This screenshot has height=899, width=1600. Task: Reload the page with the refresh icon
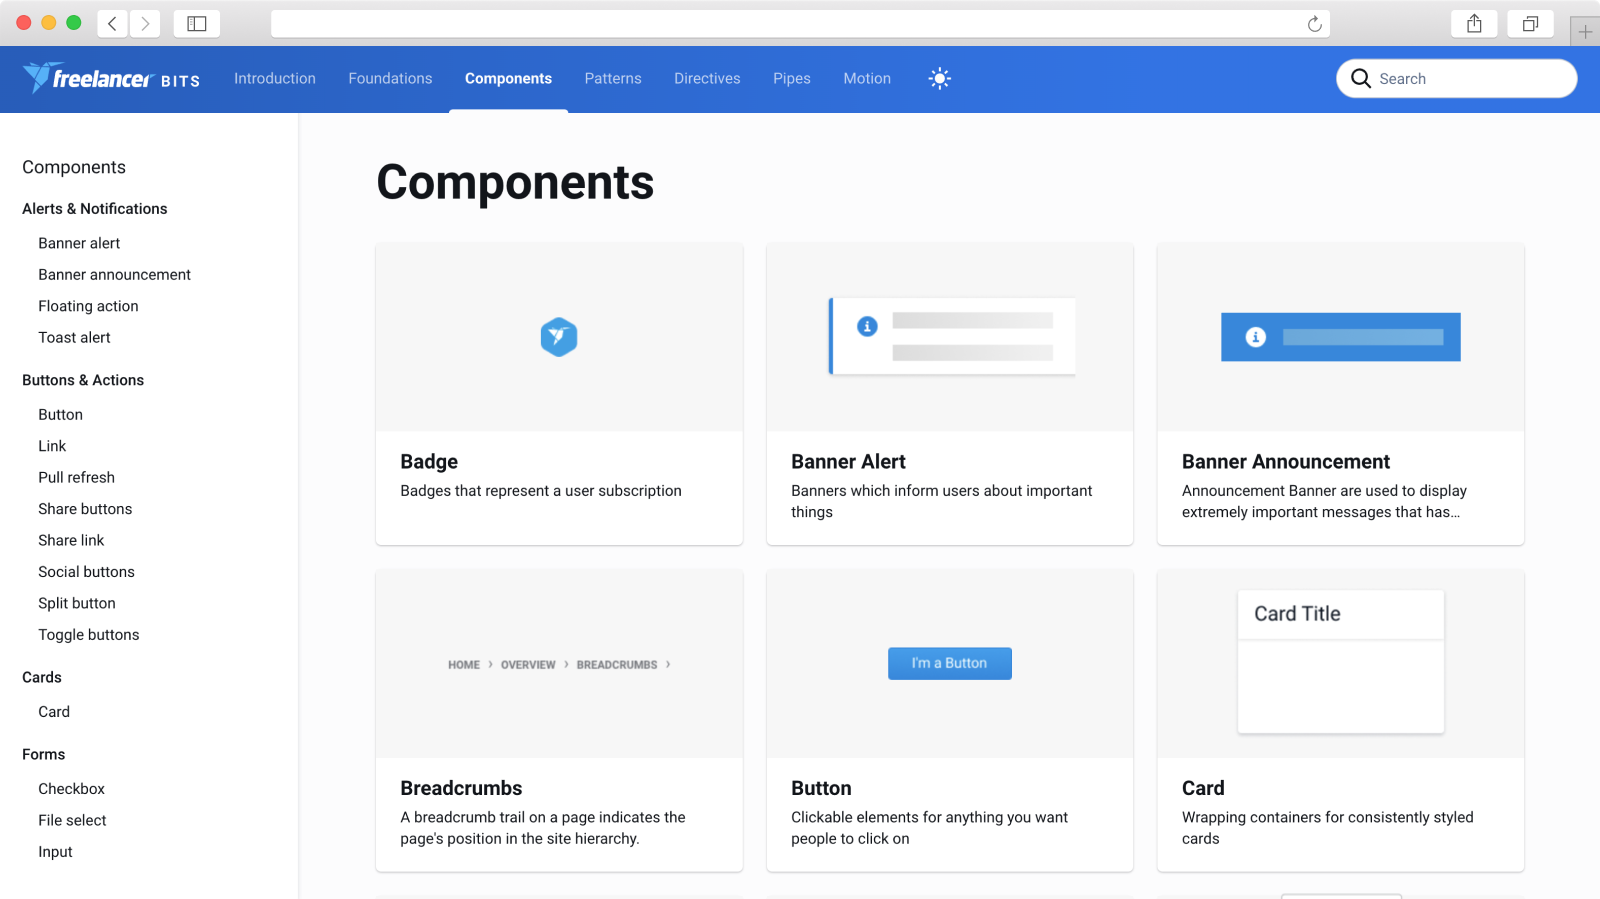tap(1314, 24)
